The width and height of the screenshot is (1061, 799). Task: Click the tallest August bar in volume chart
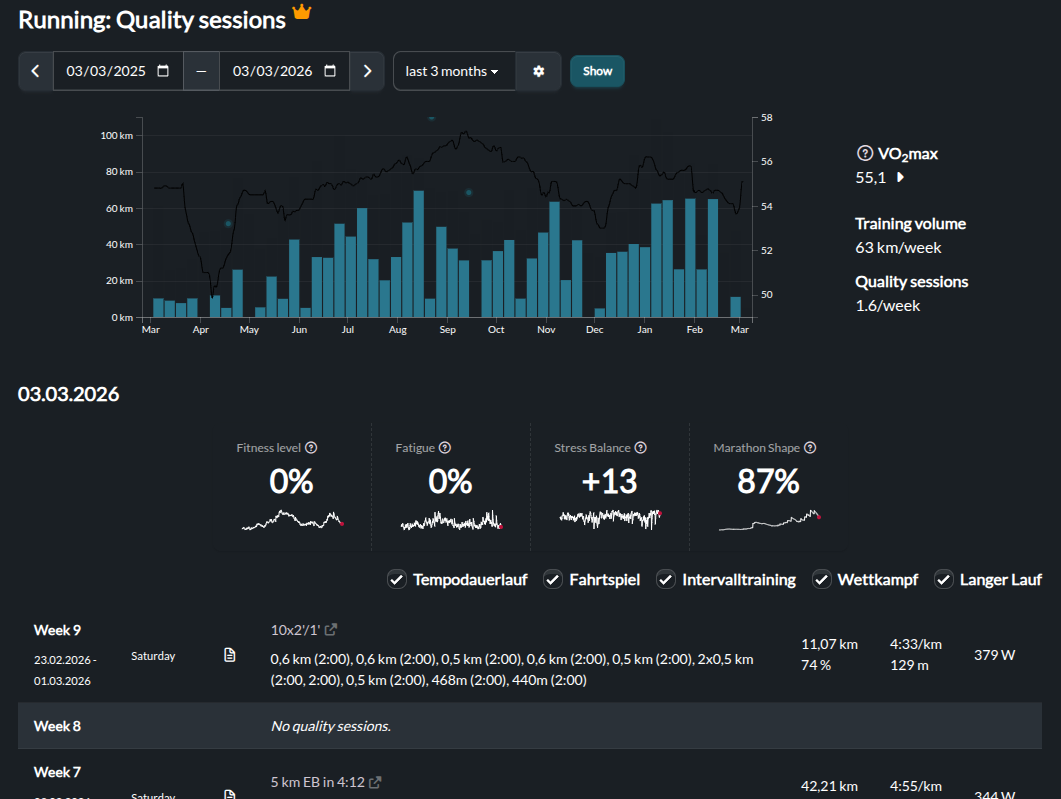[x=418, y=254]
